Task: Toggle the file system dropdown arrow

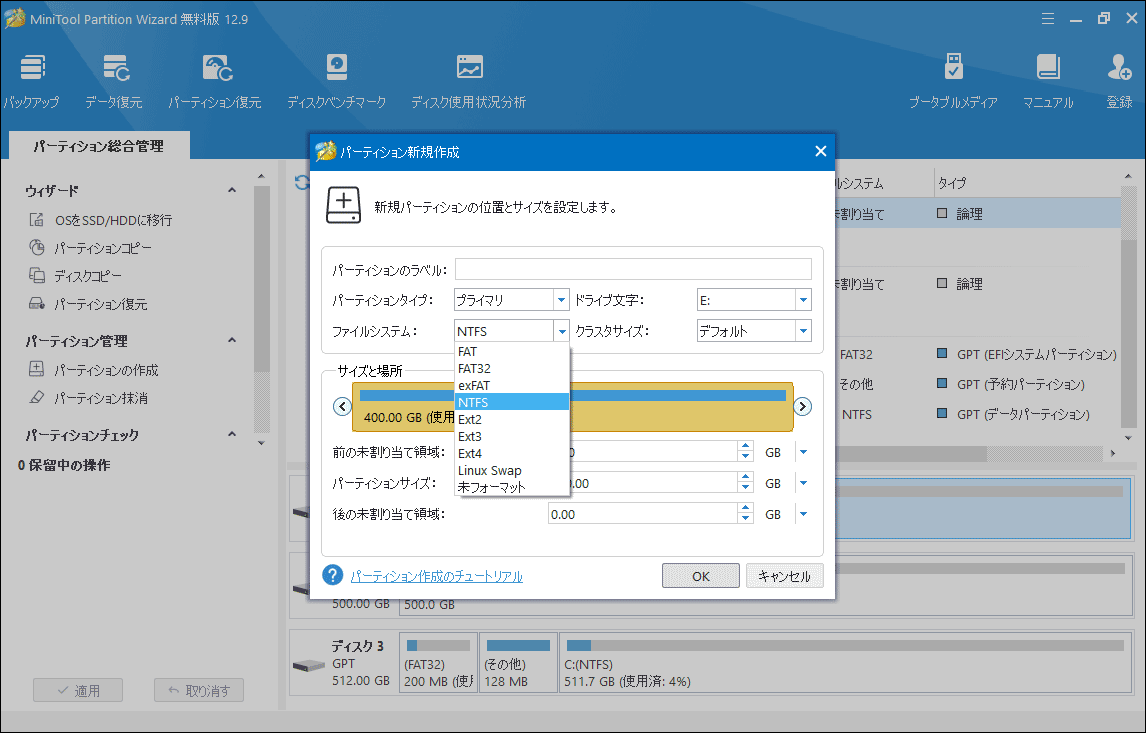Action: tap(561, 331)
